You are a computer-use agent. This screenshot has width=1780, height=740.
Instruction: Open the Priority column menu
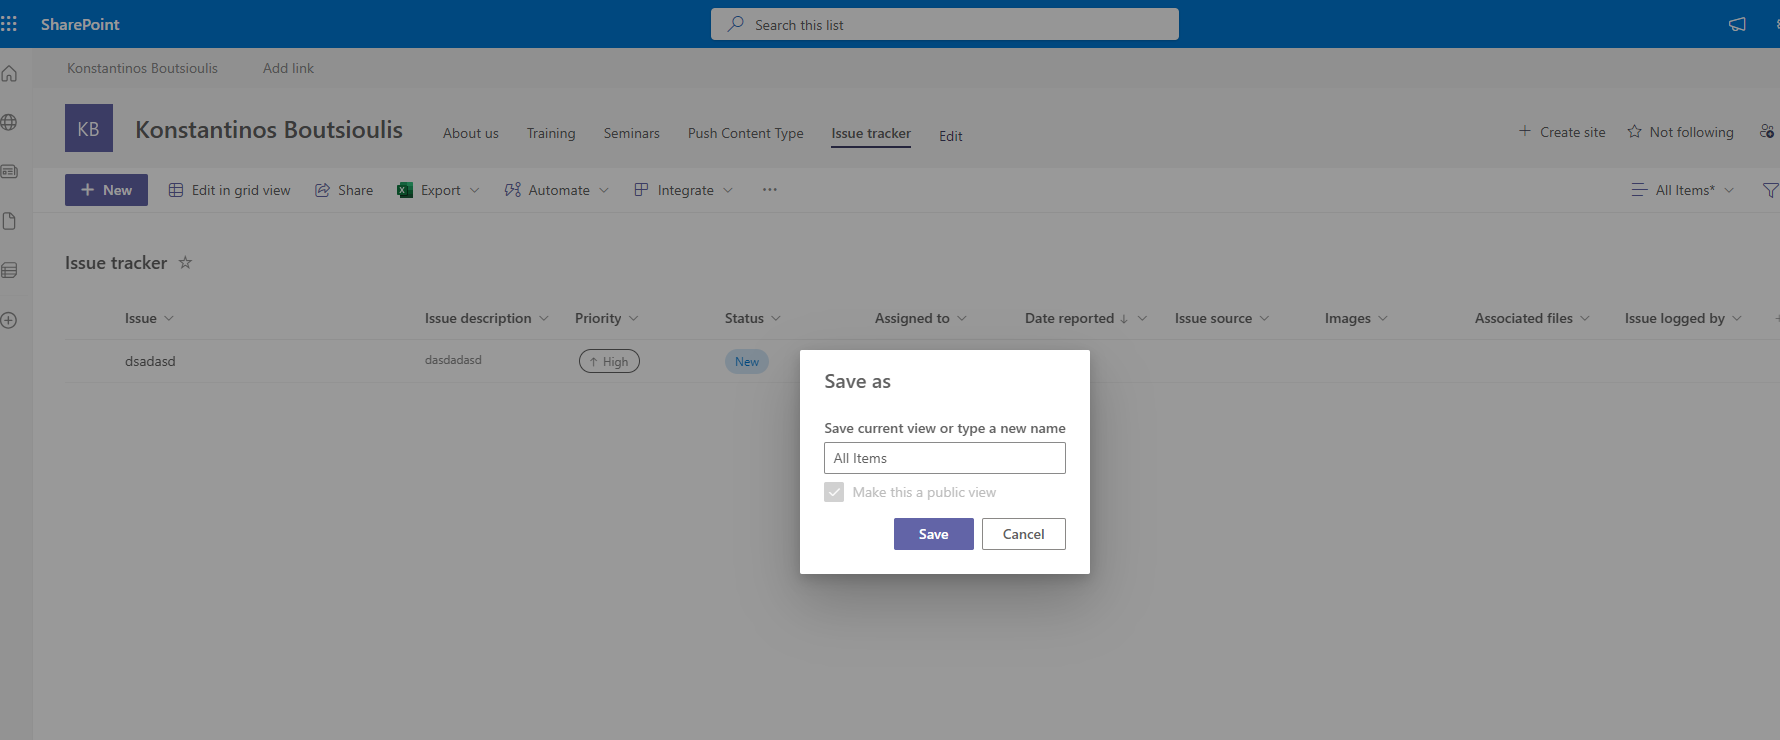click(607, 318)
